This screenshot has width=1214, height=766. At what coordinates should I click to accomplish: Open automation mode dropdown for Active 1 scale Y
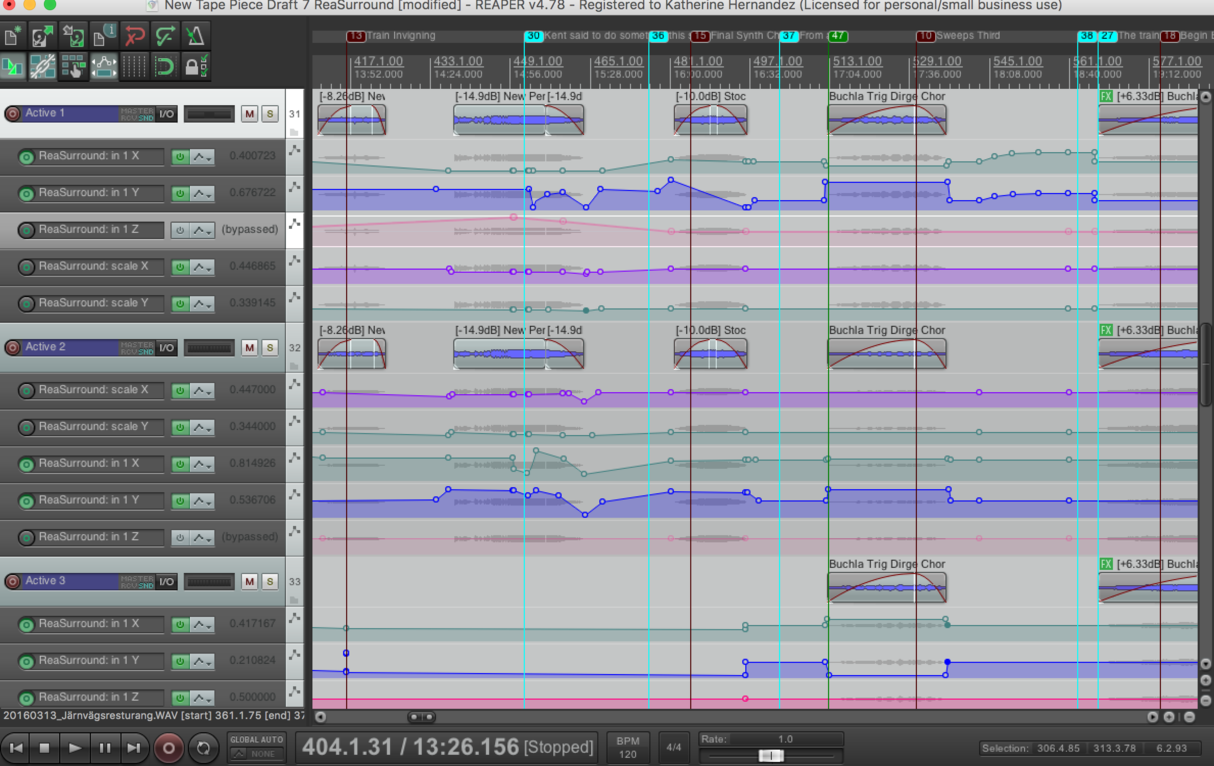(202, 303)
